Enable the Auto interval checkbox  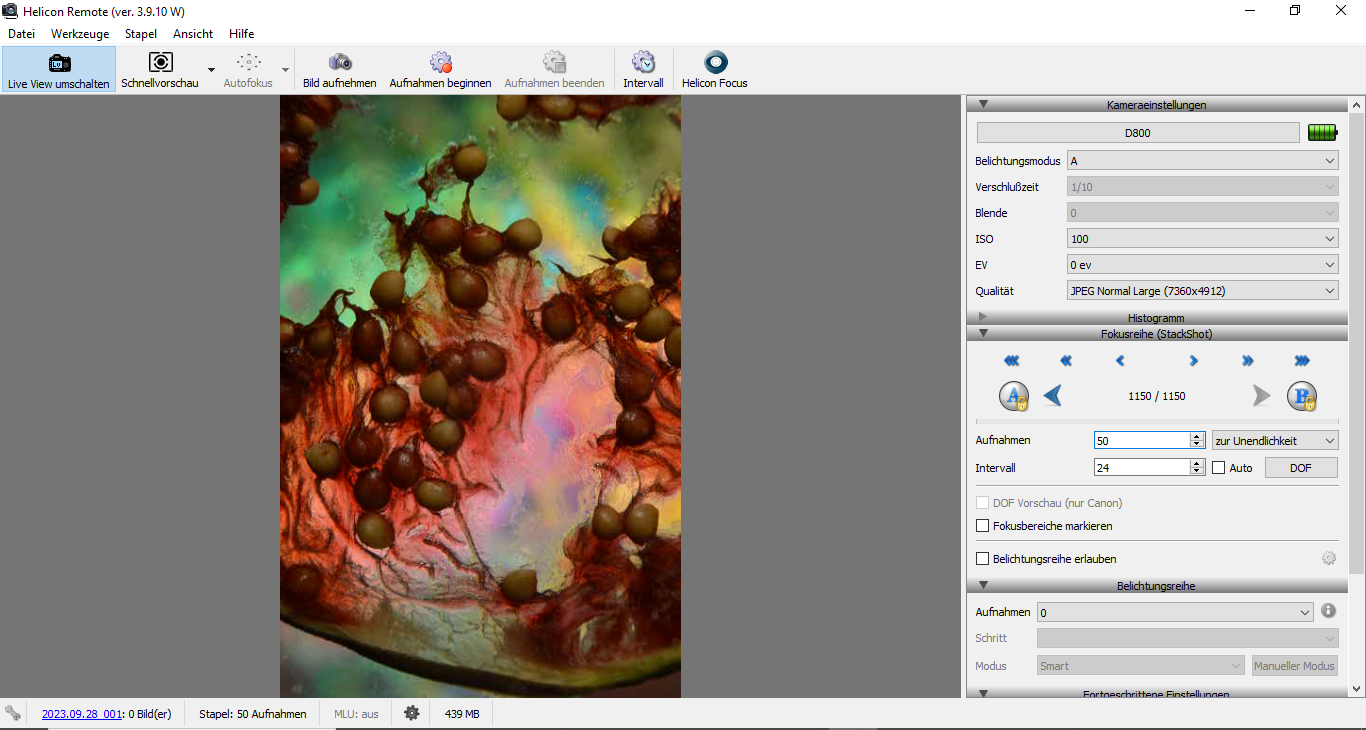click(1218, 467)
